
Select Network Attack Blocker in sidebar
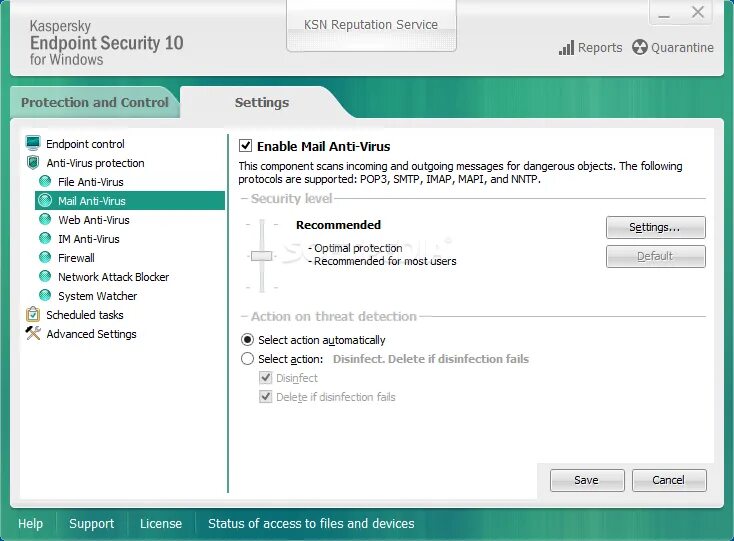[x=113, y=277]
